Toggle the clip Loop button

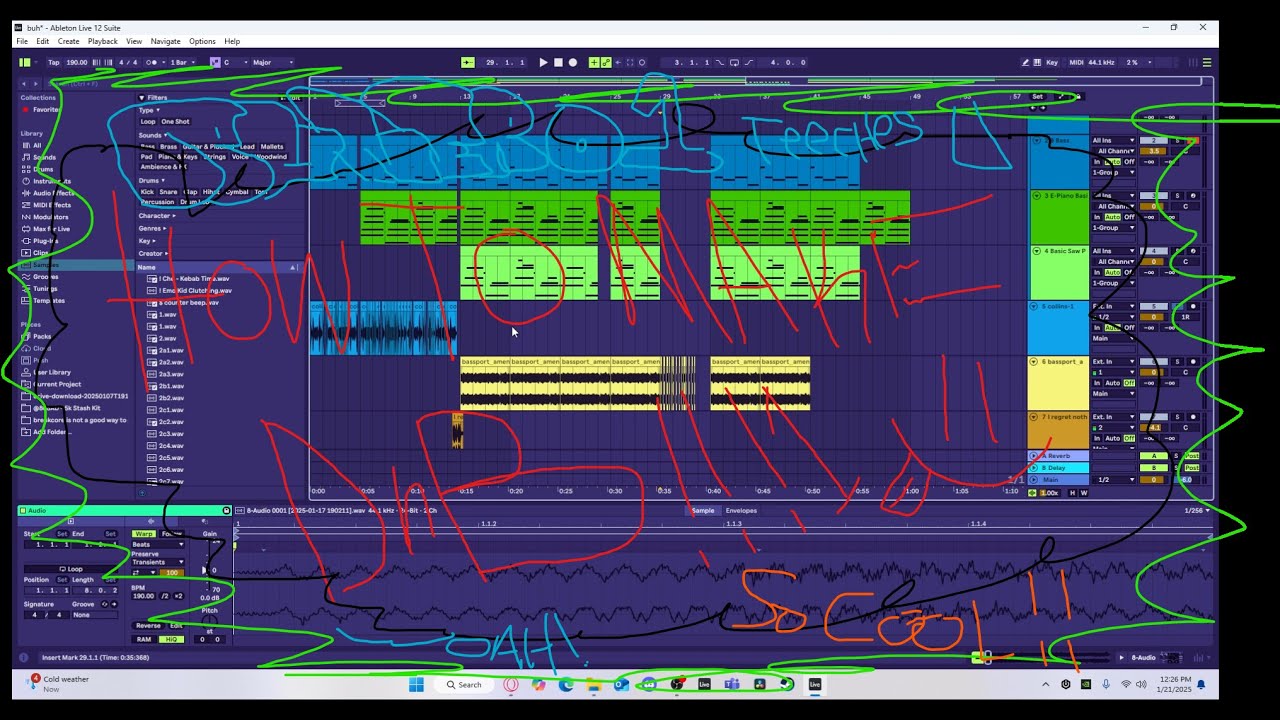click(70, 569)
